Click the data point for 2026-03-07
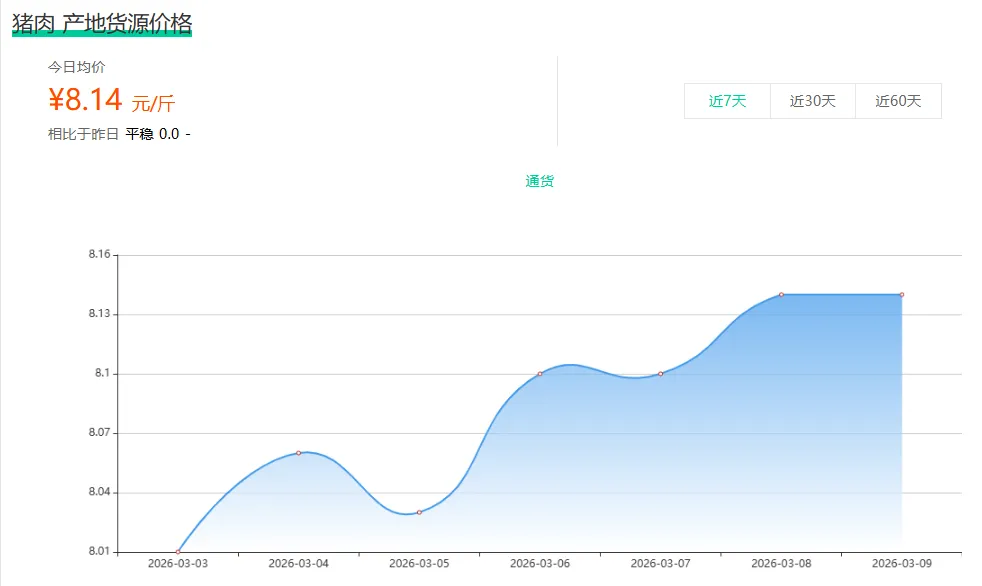982x586 pixels. (661, 374)
